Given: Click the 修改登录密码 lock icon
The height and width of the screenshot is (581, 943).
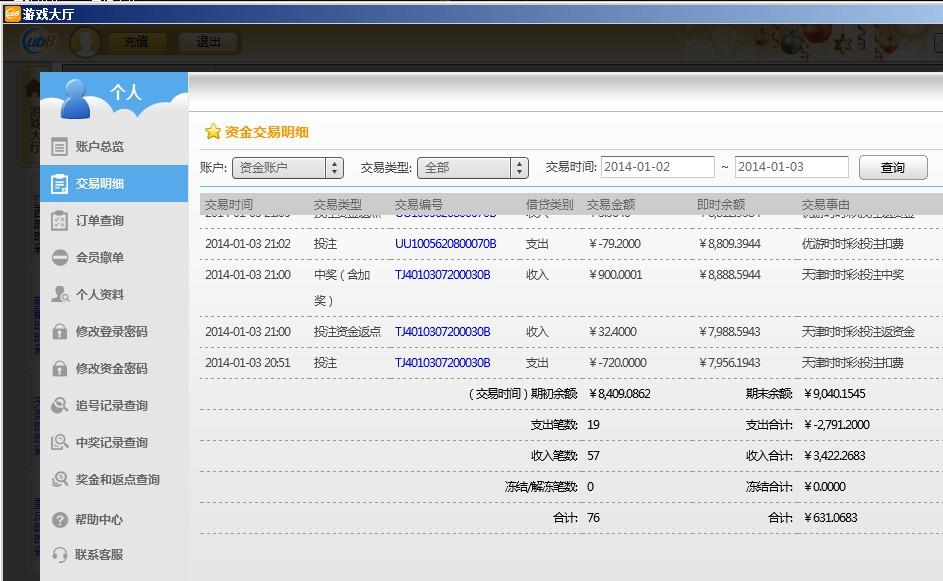Looking at the screenshot, I should click(x=60, y=331).
